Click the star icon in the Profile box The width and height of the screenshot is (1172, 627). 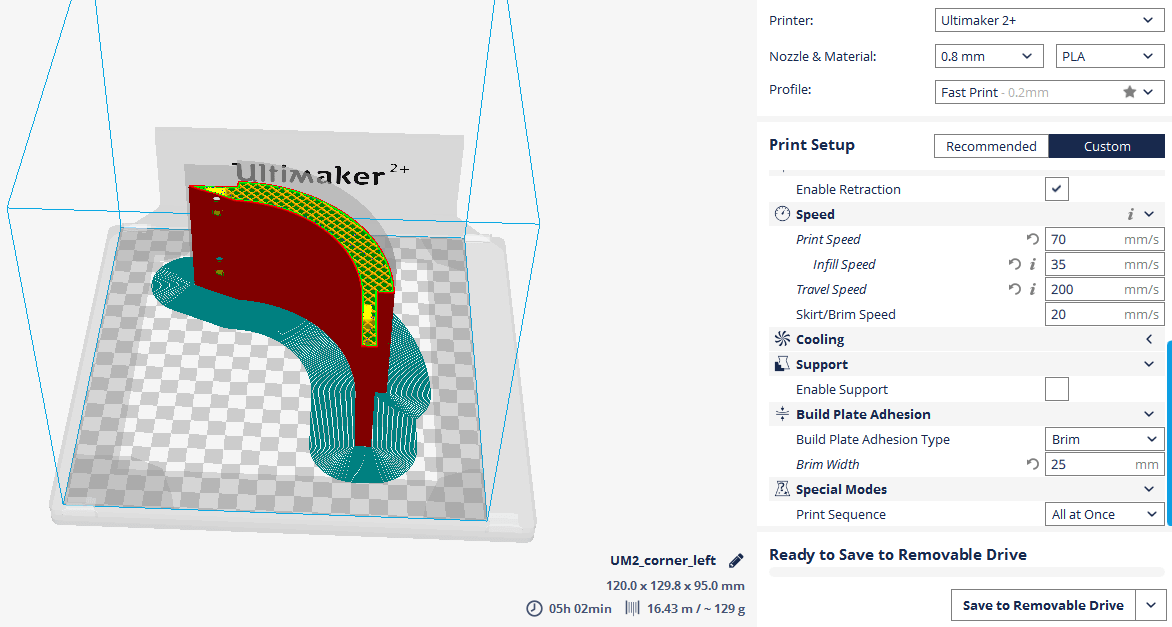[x=1129, y=92]
